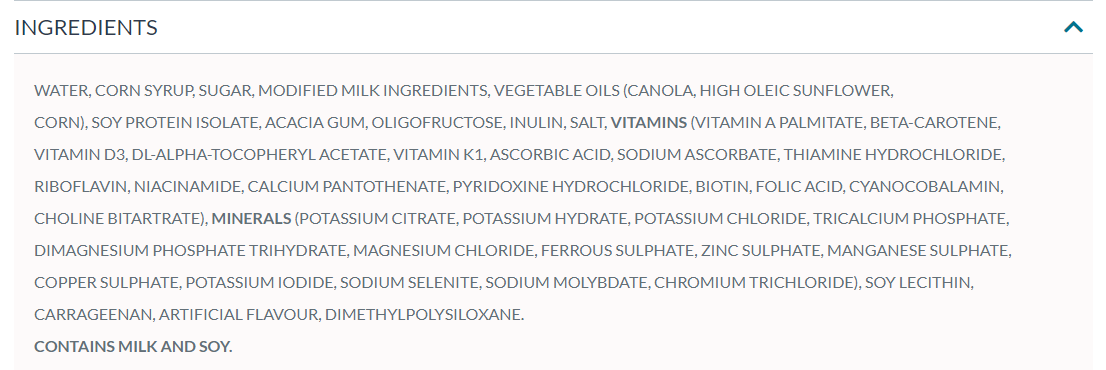
Task: Click the bold MINERALS label
Action: pyautogui.click(x=251, y=218)
